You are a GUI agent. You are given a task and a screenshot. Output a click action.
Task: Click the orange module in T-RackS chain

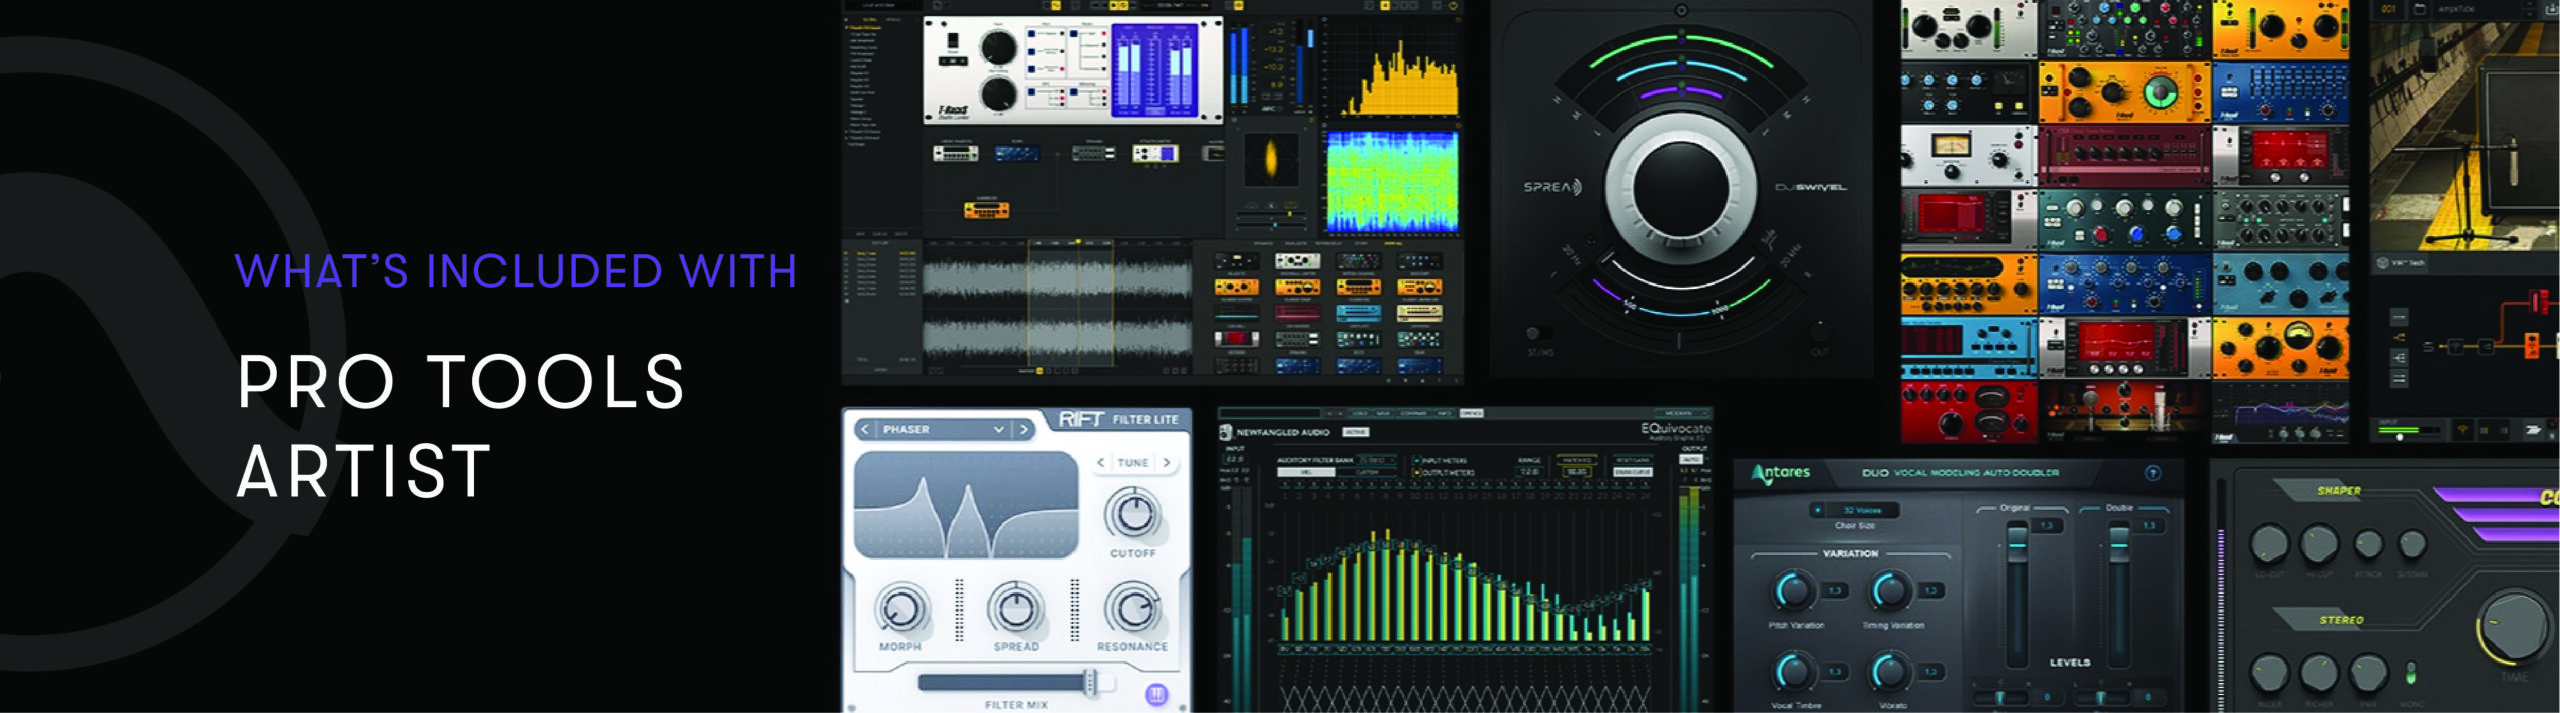coord(986,210)
